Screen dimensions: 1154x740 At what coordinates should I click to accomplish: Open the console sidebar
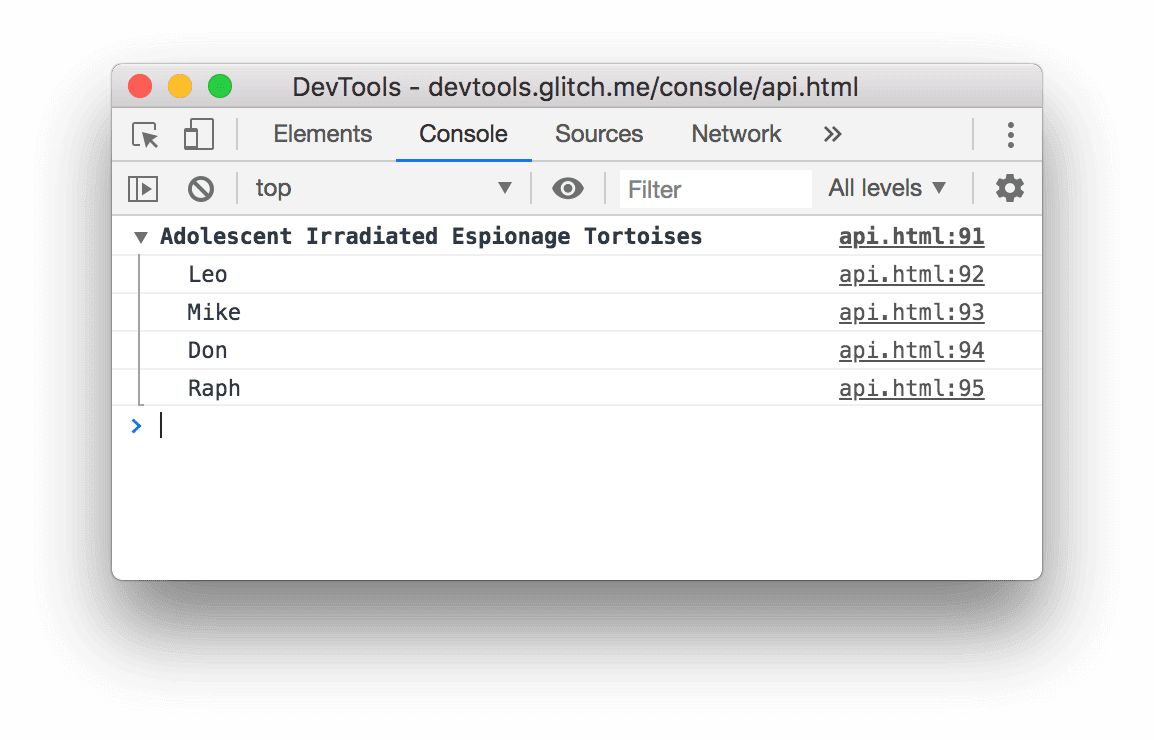pos(143,188)
